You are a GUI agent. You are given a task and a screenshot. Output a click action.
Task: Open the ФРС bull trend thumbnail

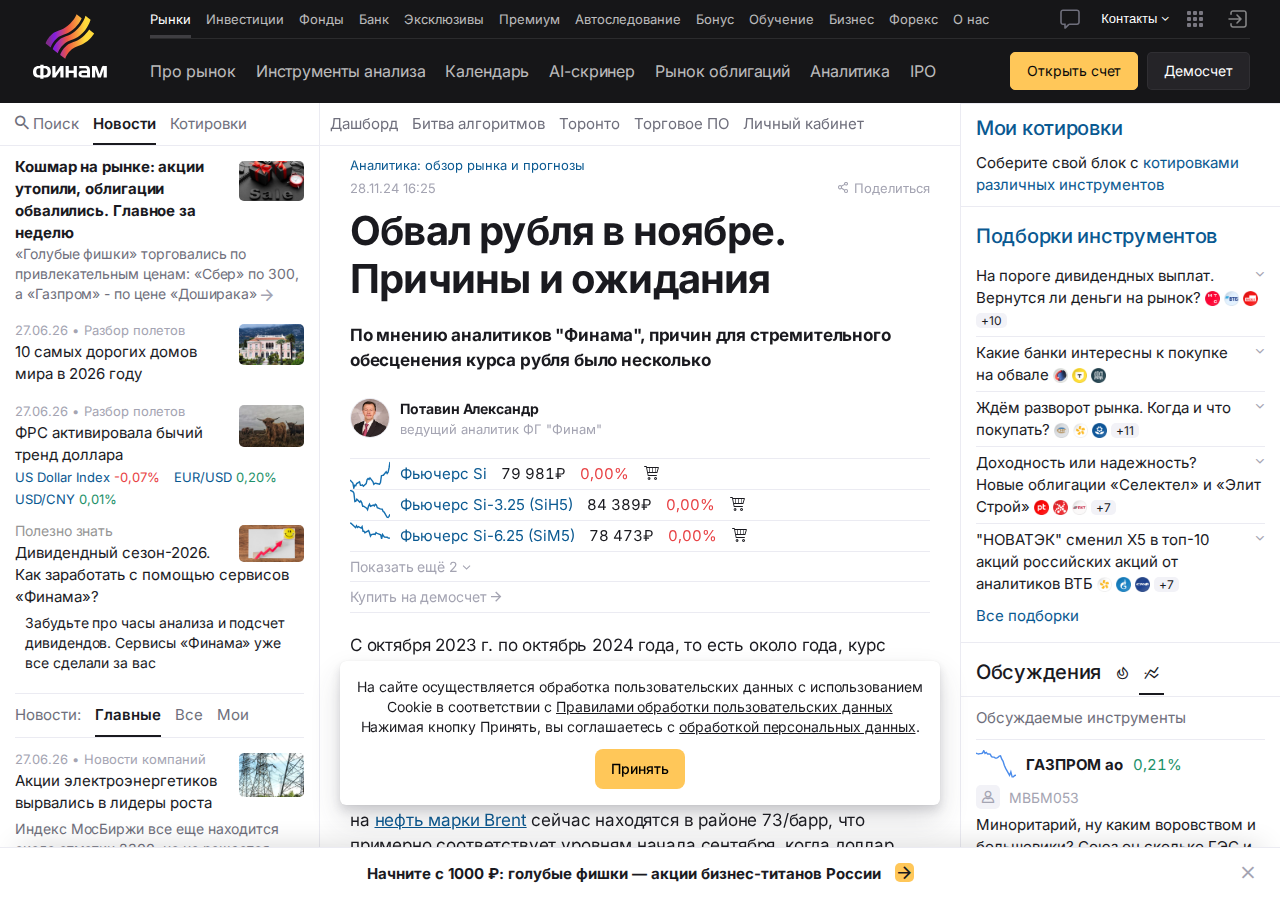click(271, 426)
